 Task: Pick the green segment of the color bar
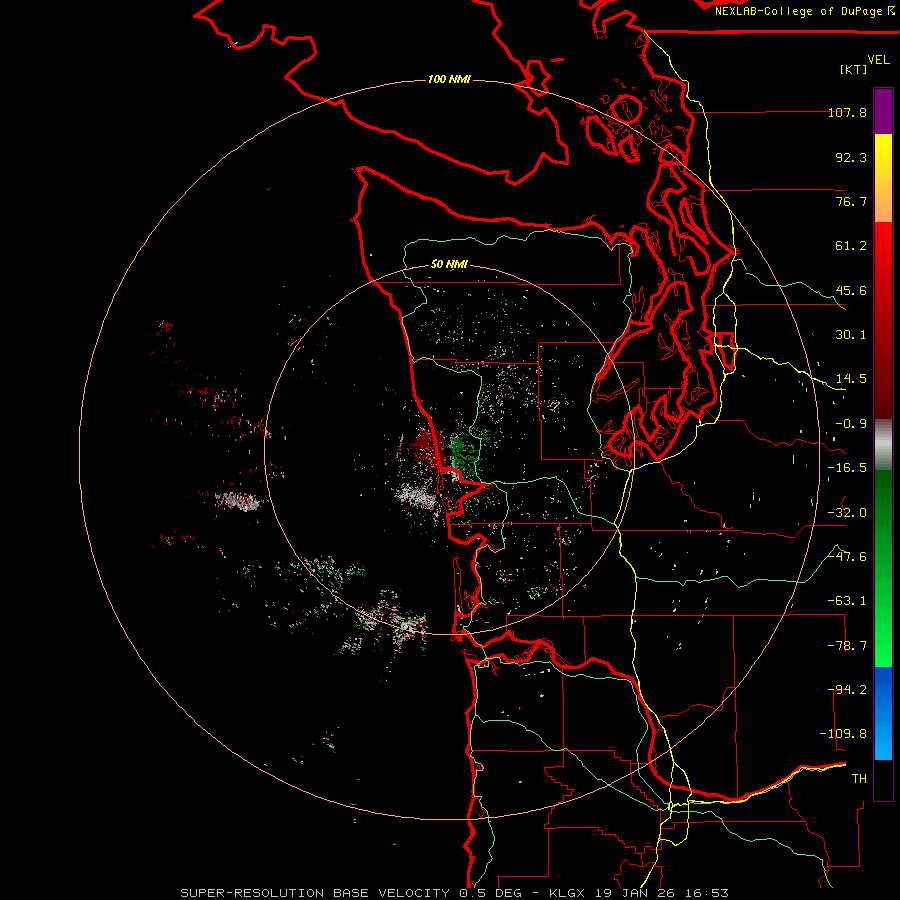(x=883, y=568)
